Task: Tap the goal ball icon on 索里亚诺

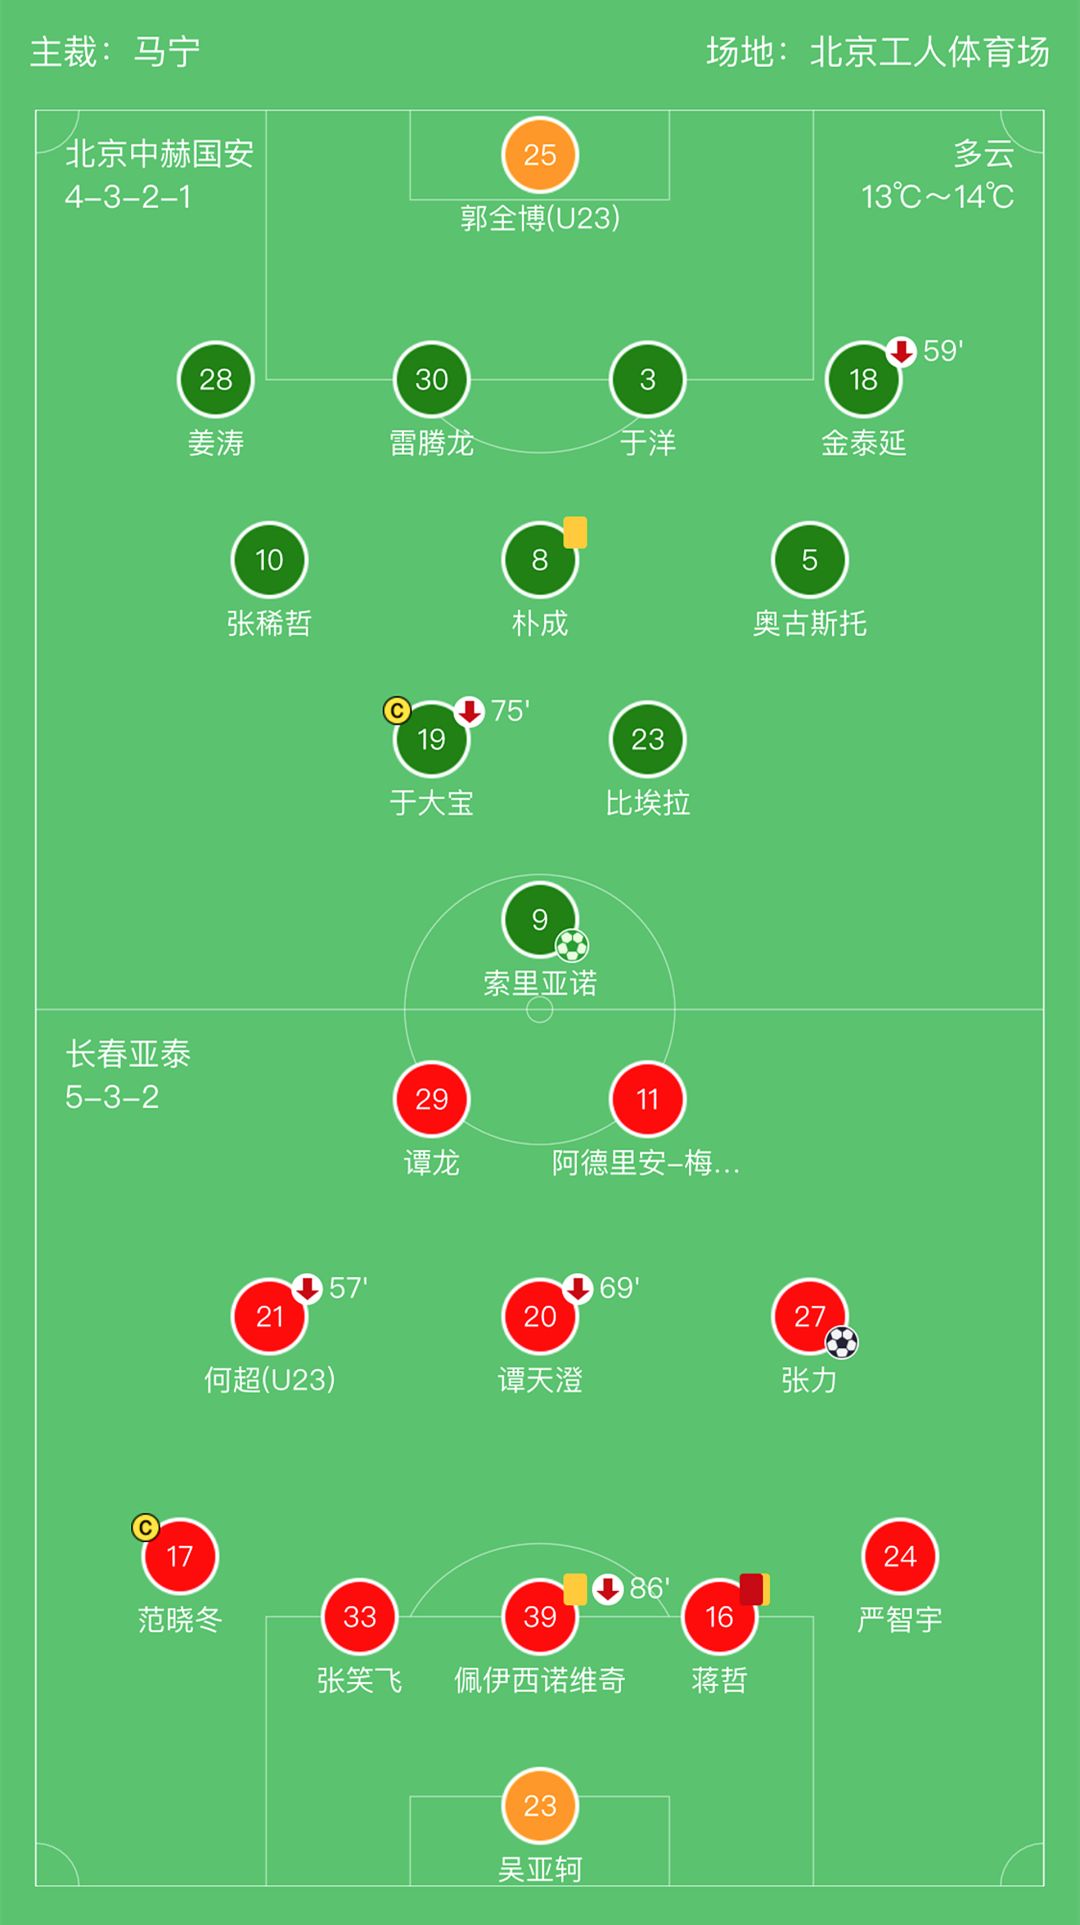Action: pyautogui.click(x=572, y=945)
